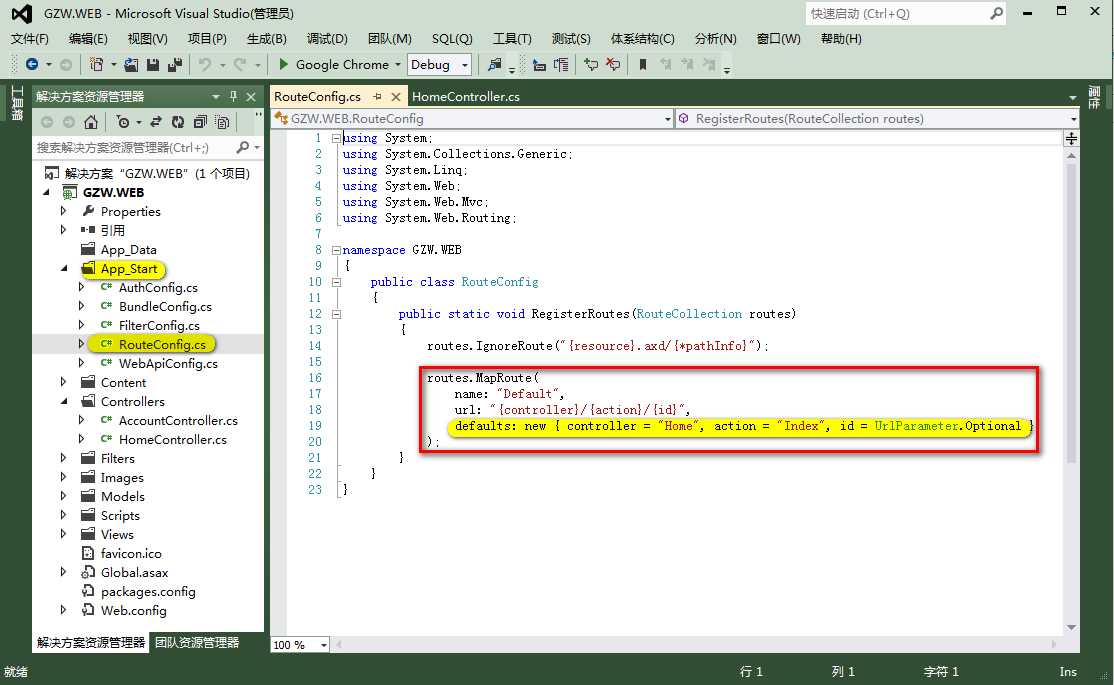Collapse the method outline at line 12
Image resolution: width=1114 pixels, height=685 pixels.
click(x=337, y=314)
